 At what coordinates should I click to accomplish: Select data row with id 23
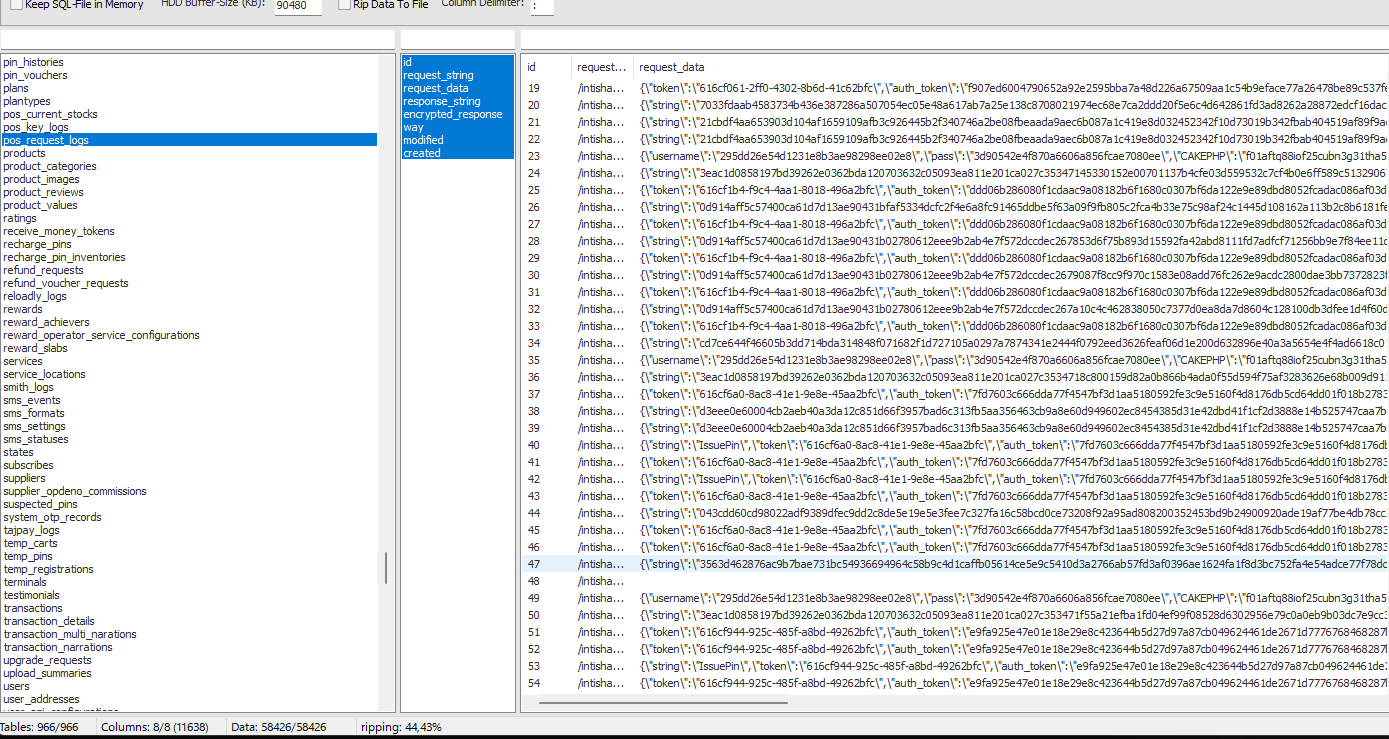pos(954,156)
